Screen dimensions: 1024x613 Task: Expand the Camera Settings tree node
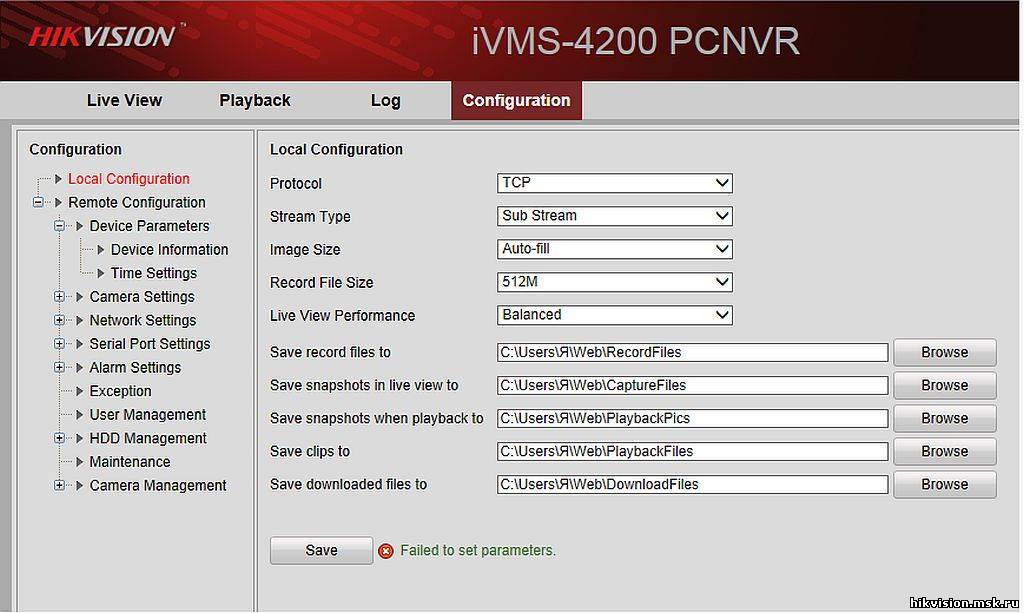59,296
